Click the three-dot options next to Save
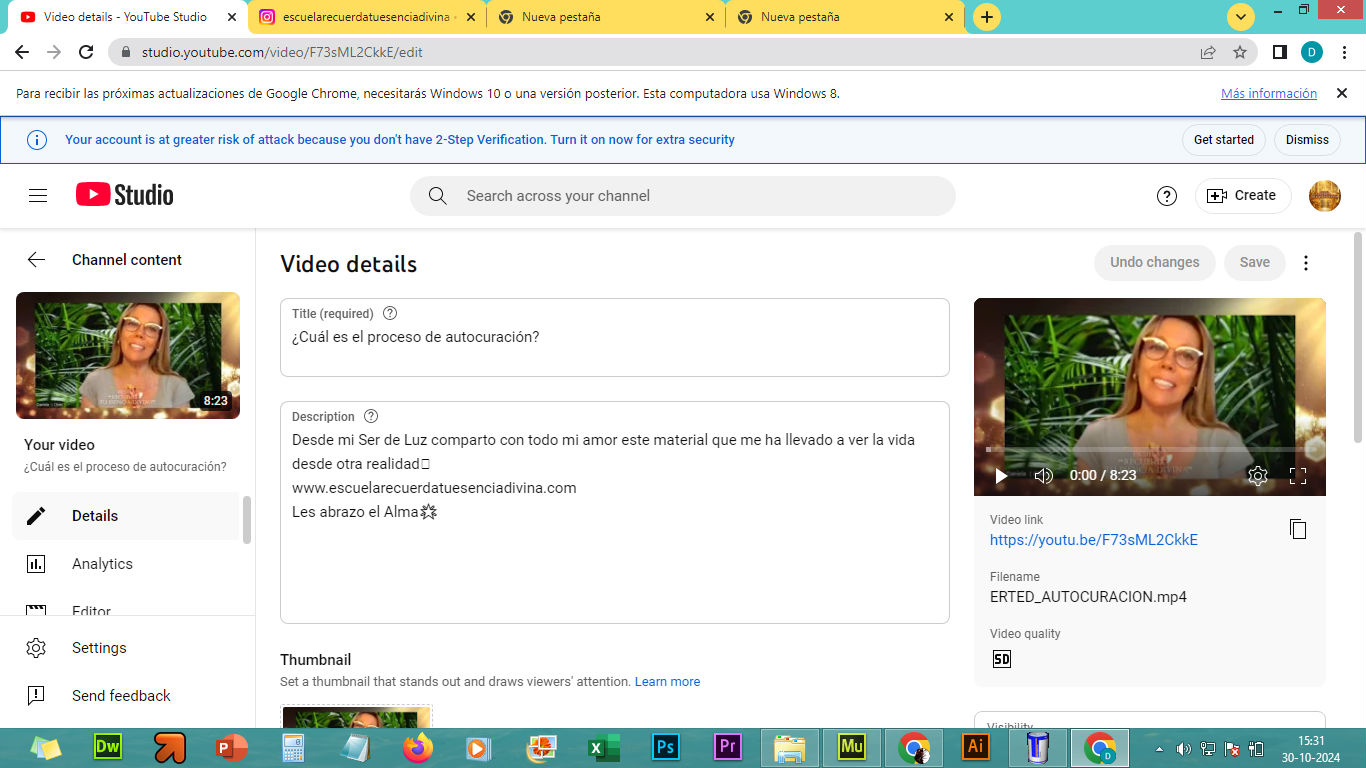This screenshot has width=1366, height=768. click(1305, 263)
